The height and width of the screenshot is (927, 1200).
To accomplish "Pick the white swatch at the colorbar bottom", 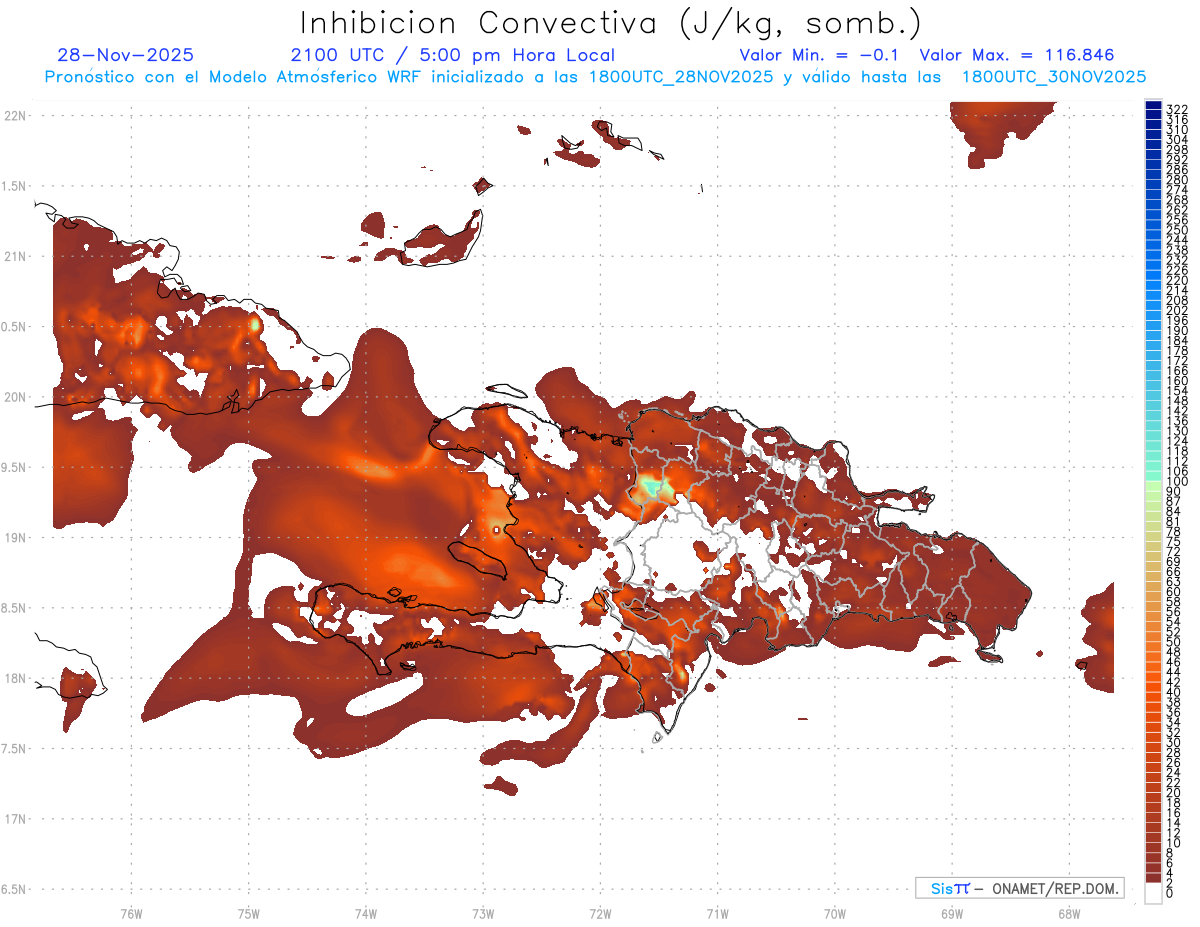I will [1154, 893].
